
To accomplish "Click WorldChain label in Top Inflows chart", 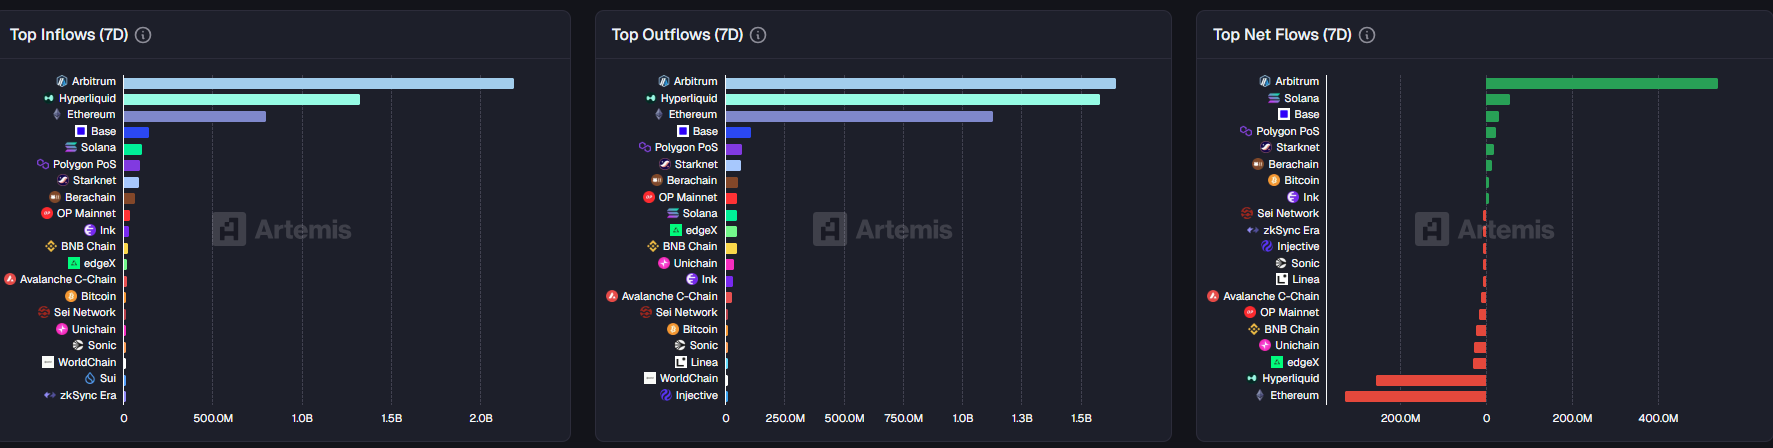I will point(87,362).
